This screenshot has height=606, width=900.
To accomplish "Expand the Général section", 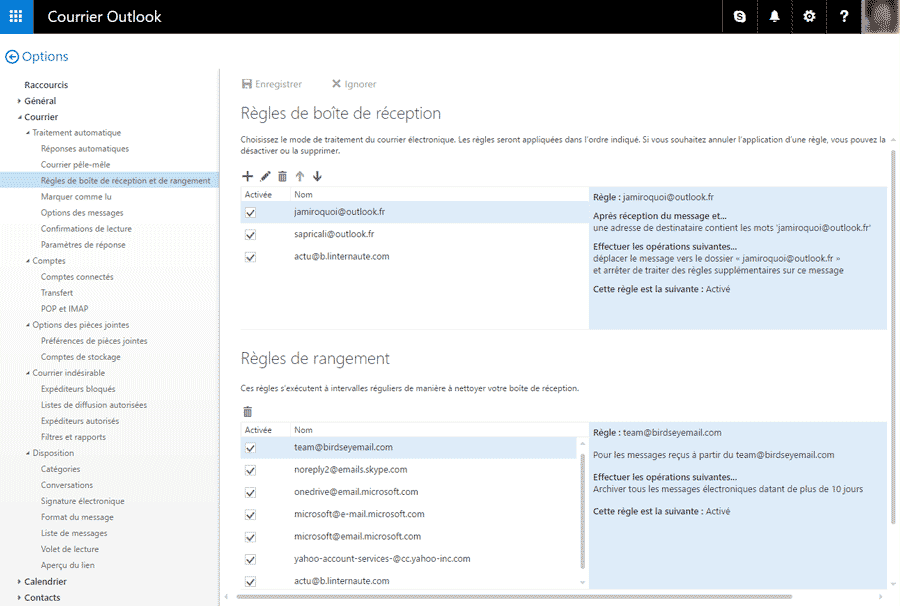I will [x=19, y=101].
